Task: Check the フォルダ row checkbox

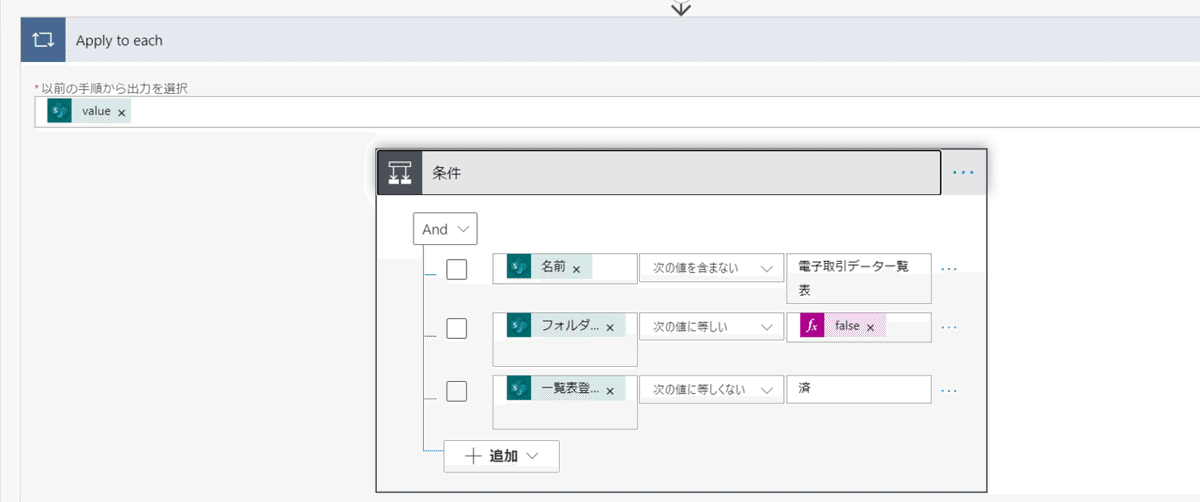Action: 457,328
